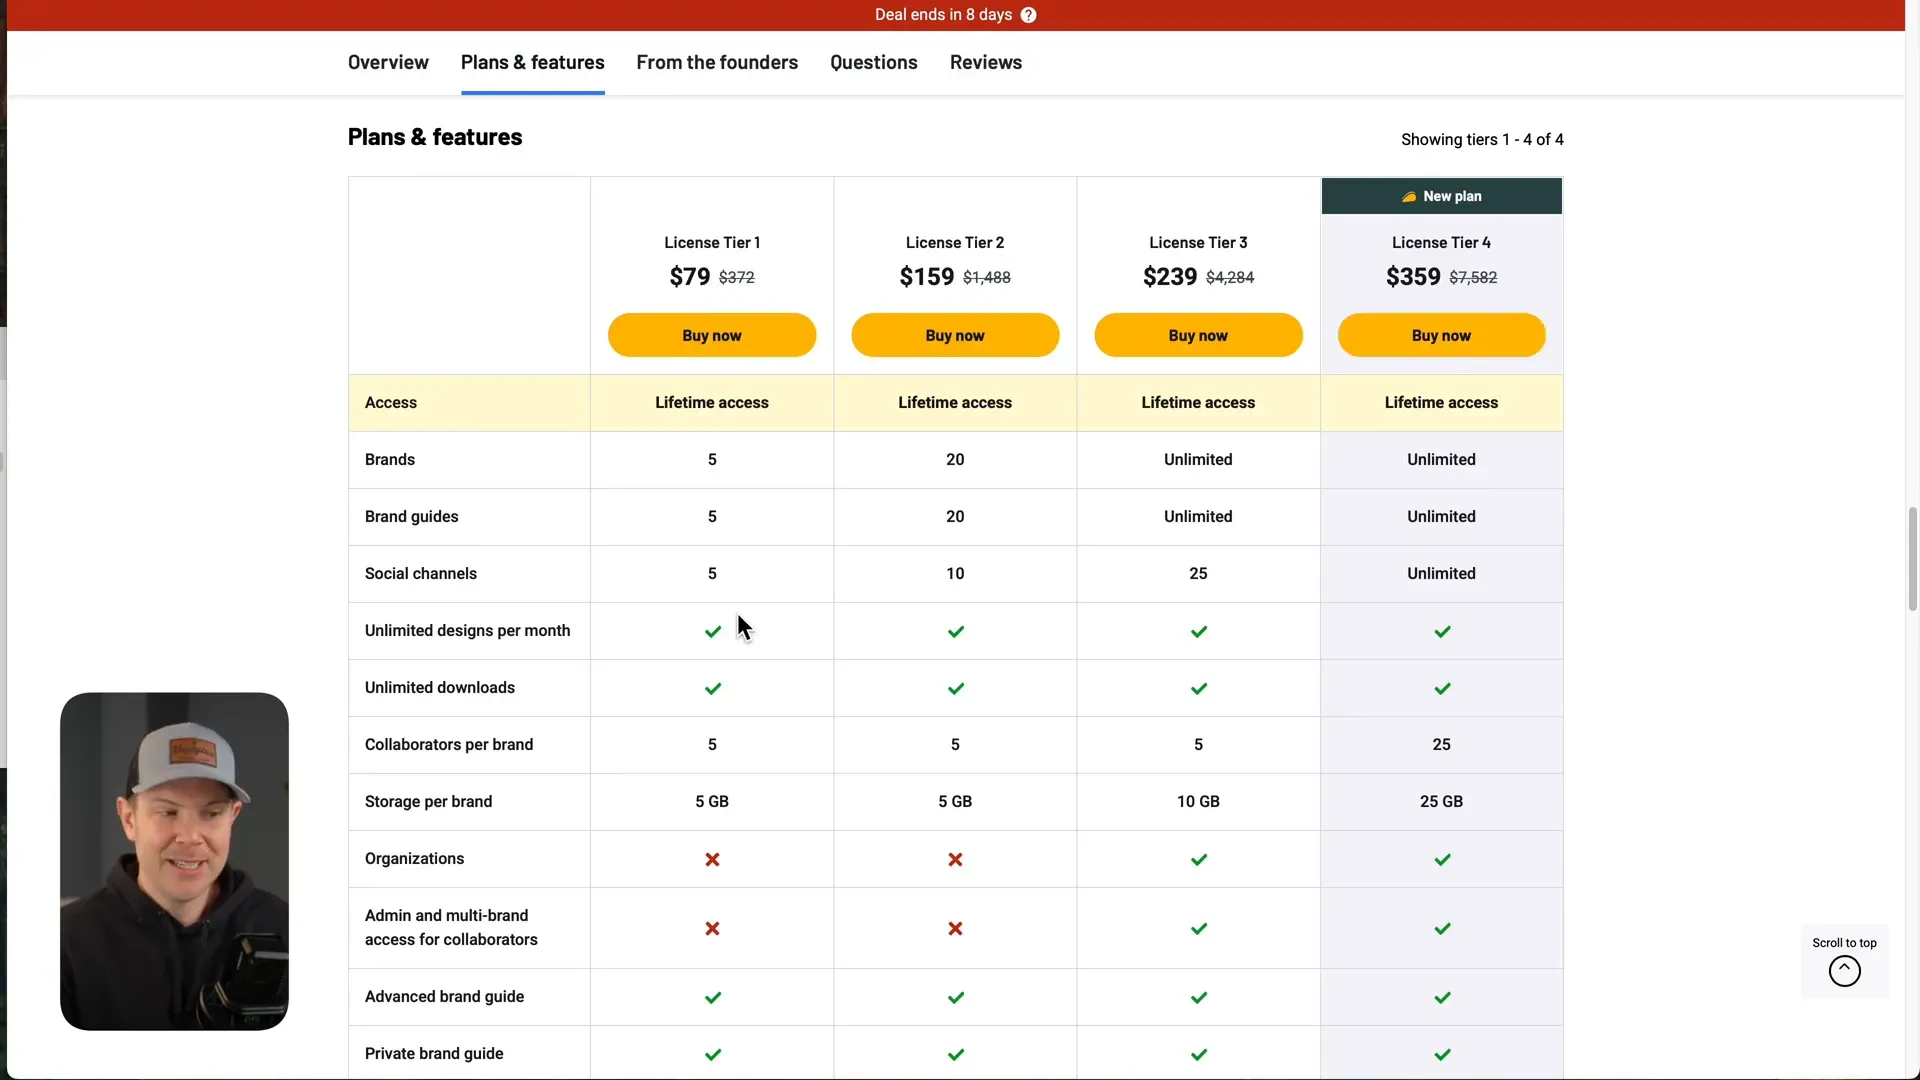Go to From the founders tab
Image resolution: width=1920 pixels, height=1080 pixels.
pos(717,62)
